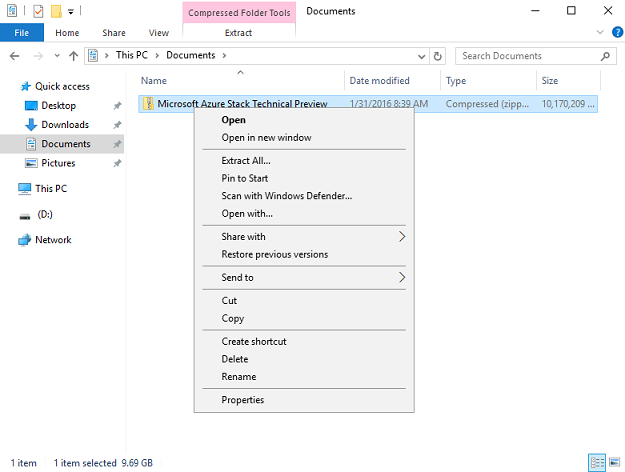Viewport: 625px width, 472px height.
Task: Expand the address bar history dropdown
Action: [421, 57]
